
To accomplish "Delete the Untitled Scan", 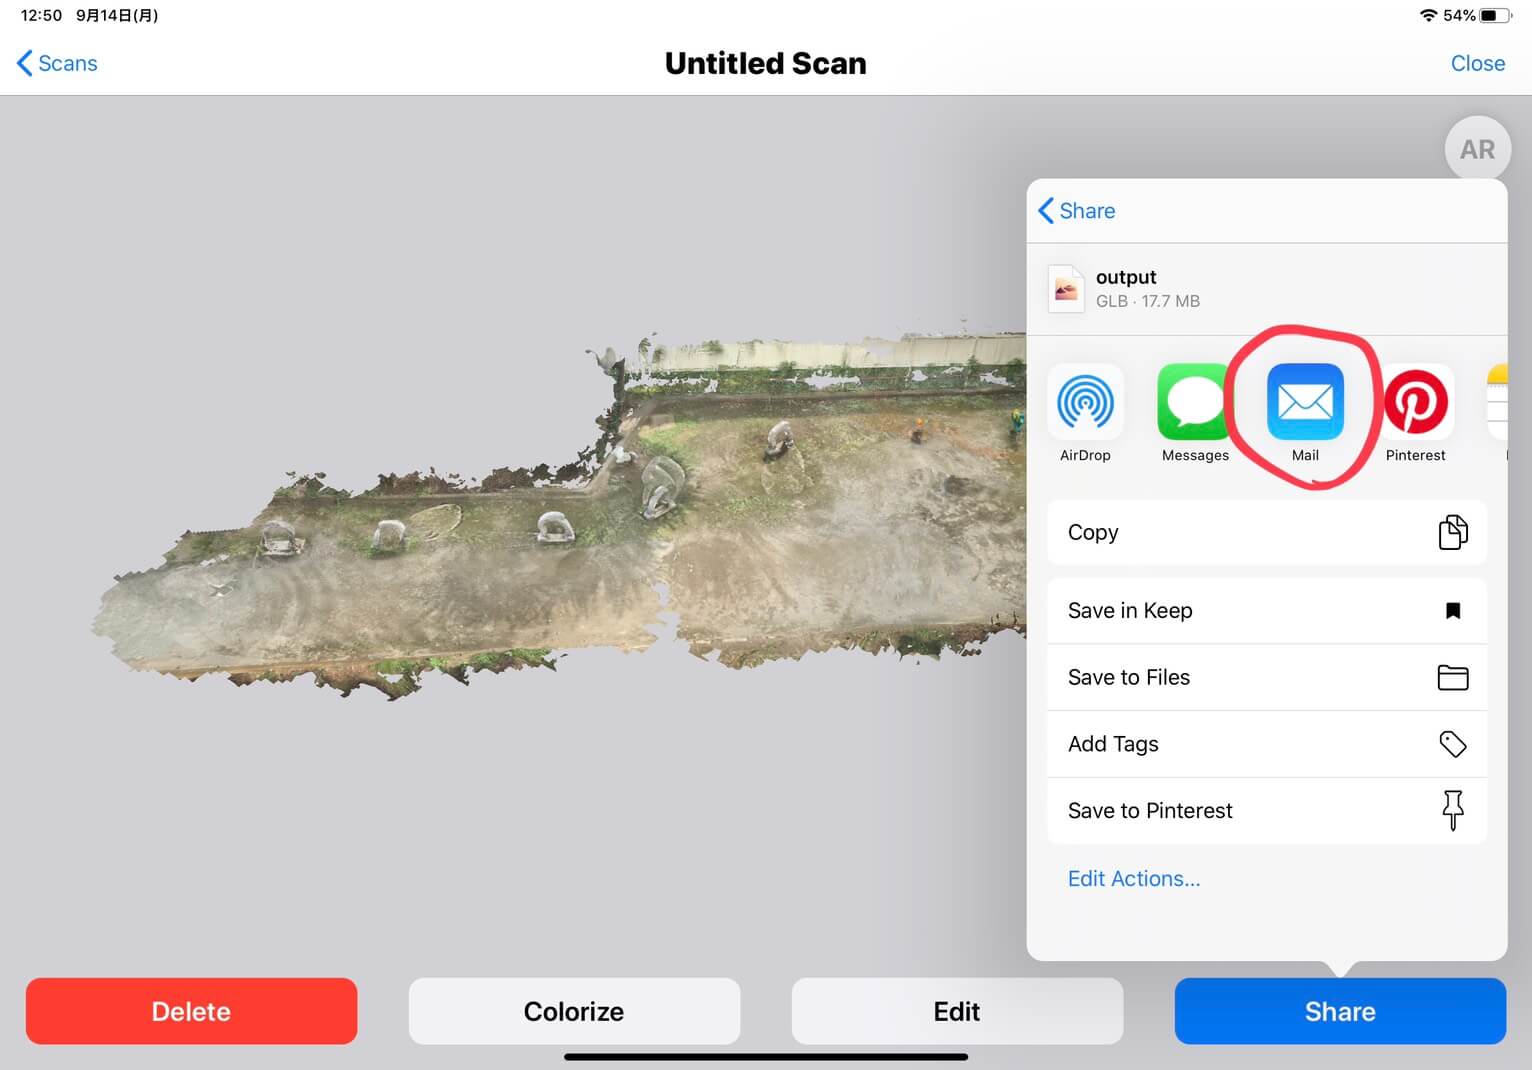I will [191, 1011].
